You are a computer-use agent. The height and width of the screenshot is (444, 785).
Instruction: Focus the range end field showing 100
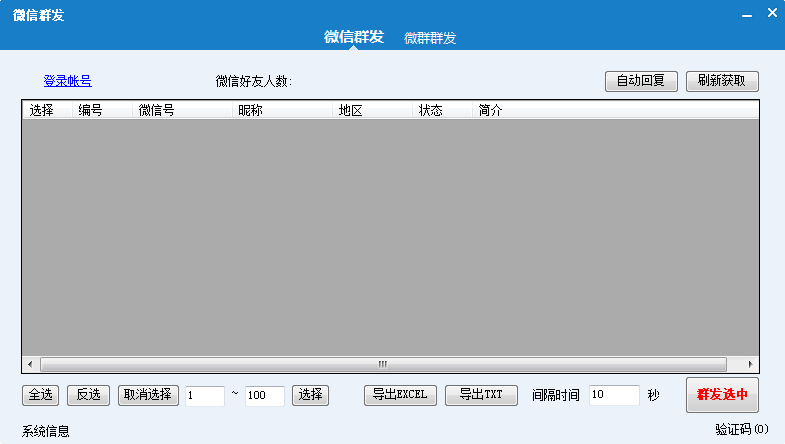(x=264, y=396)
